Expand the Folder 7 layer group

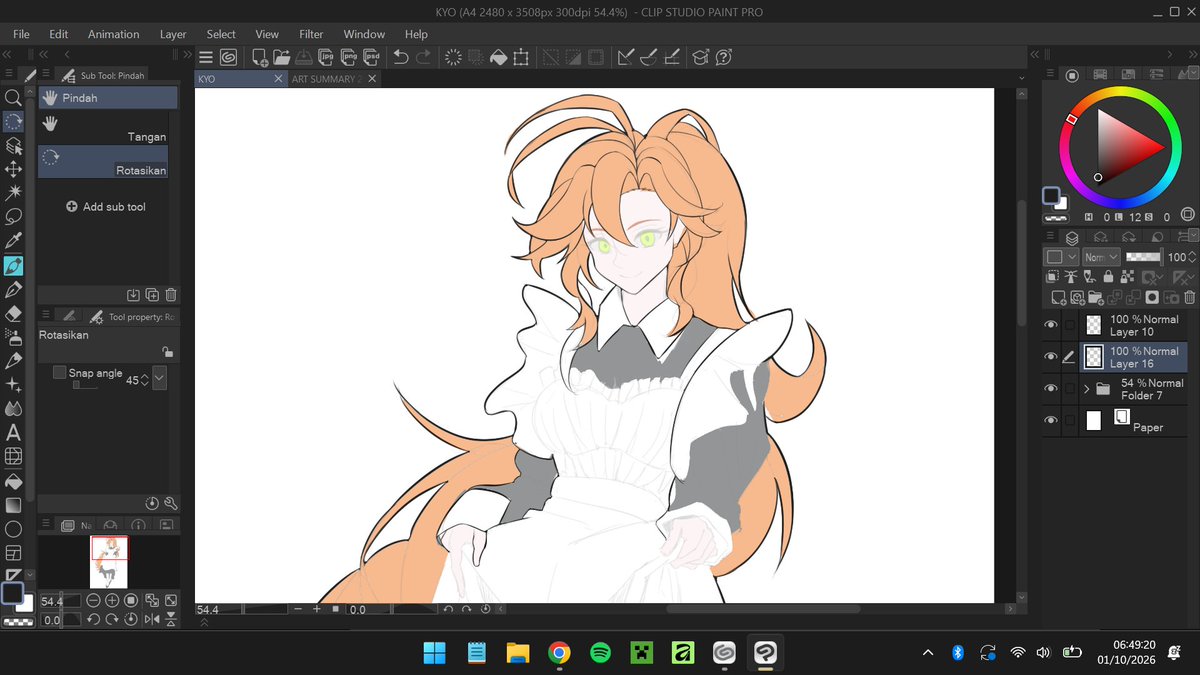pos(1086,389)
